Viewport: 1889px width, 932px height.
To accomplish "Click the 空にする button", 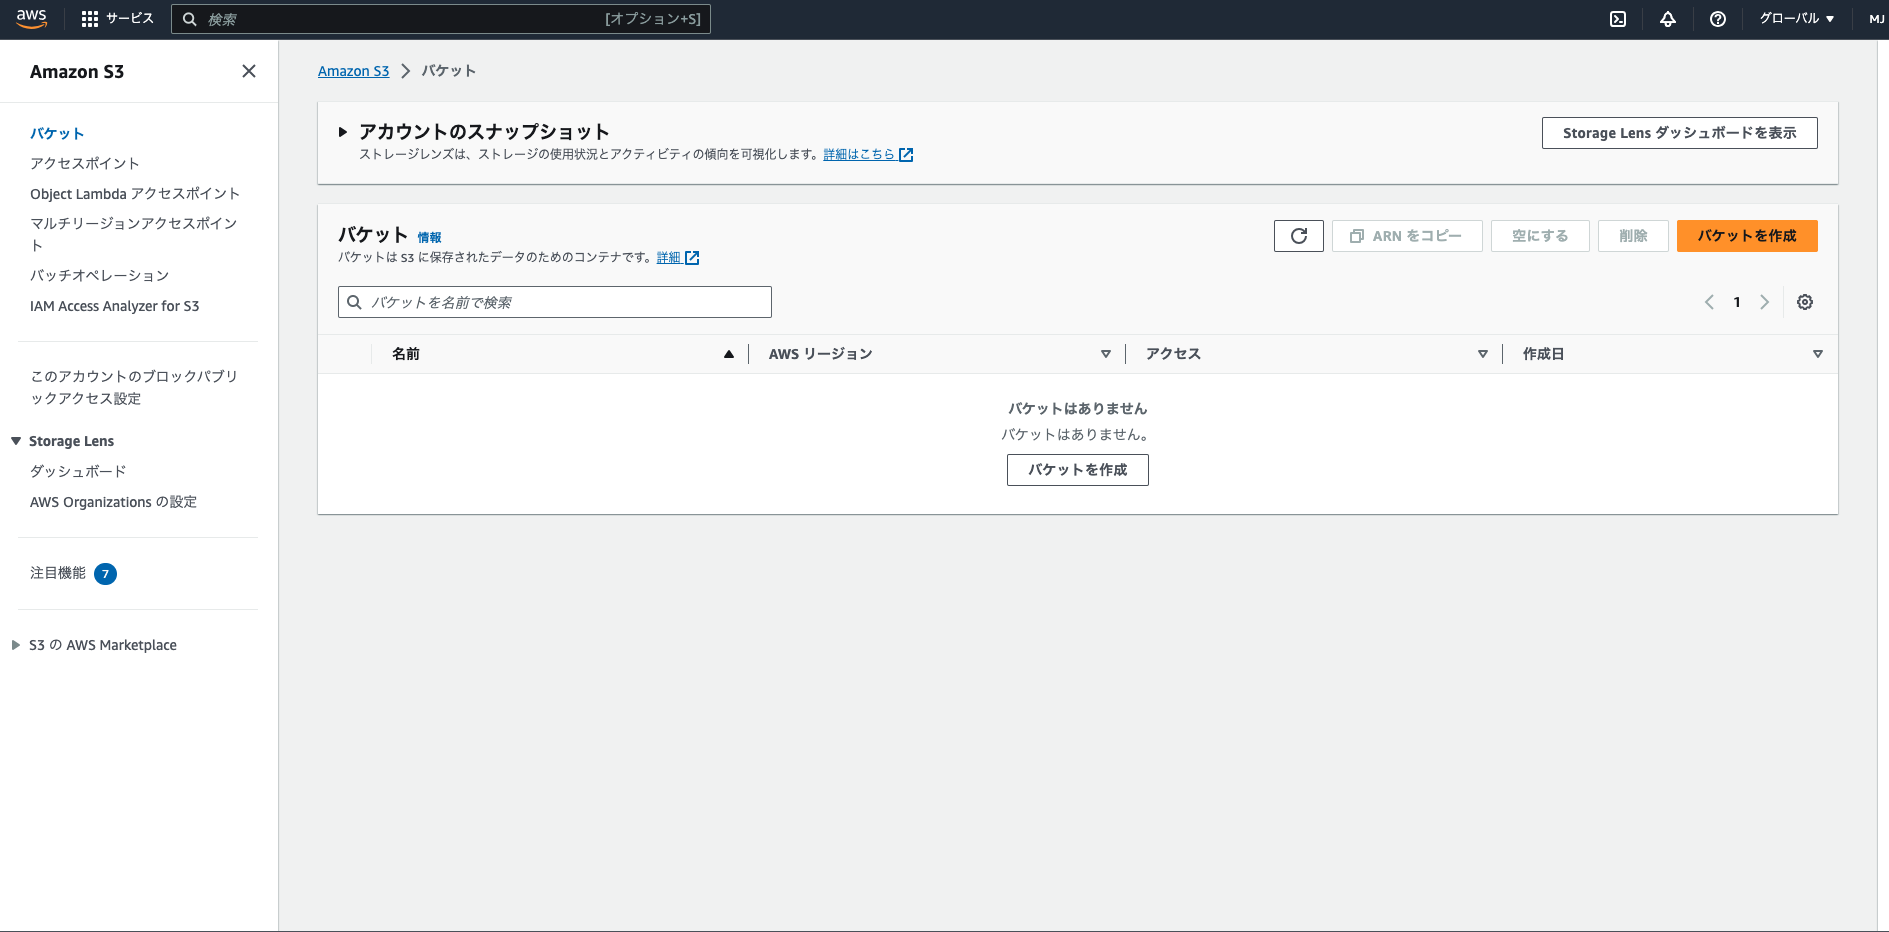I will (1540, 236).
